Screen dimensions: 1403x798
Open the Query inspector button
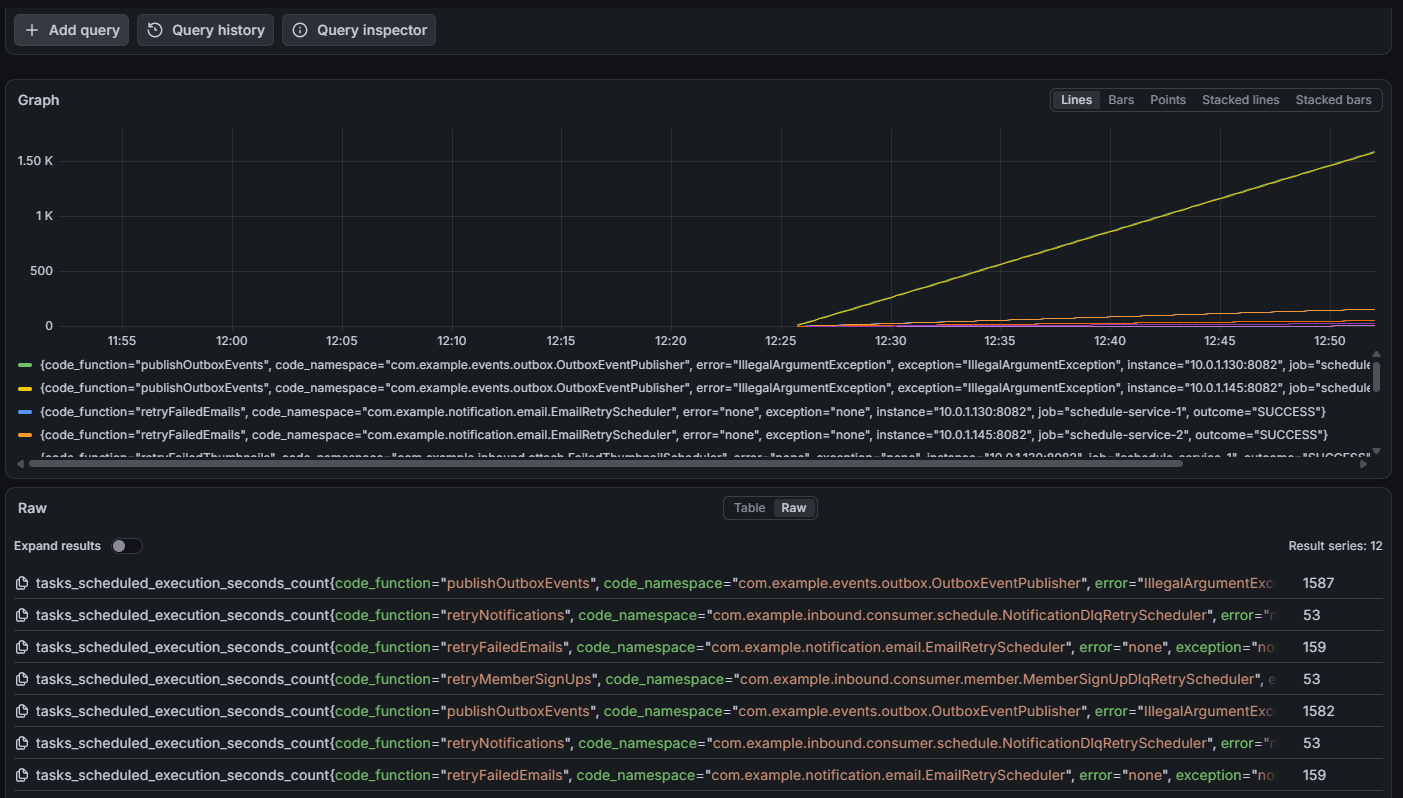click(x=359, y=30)
